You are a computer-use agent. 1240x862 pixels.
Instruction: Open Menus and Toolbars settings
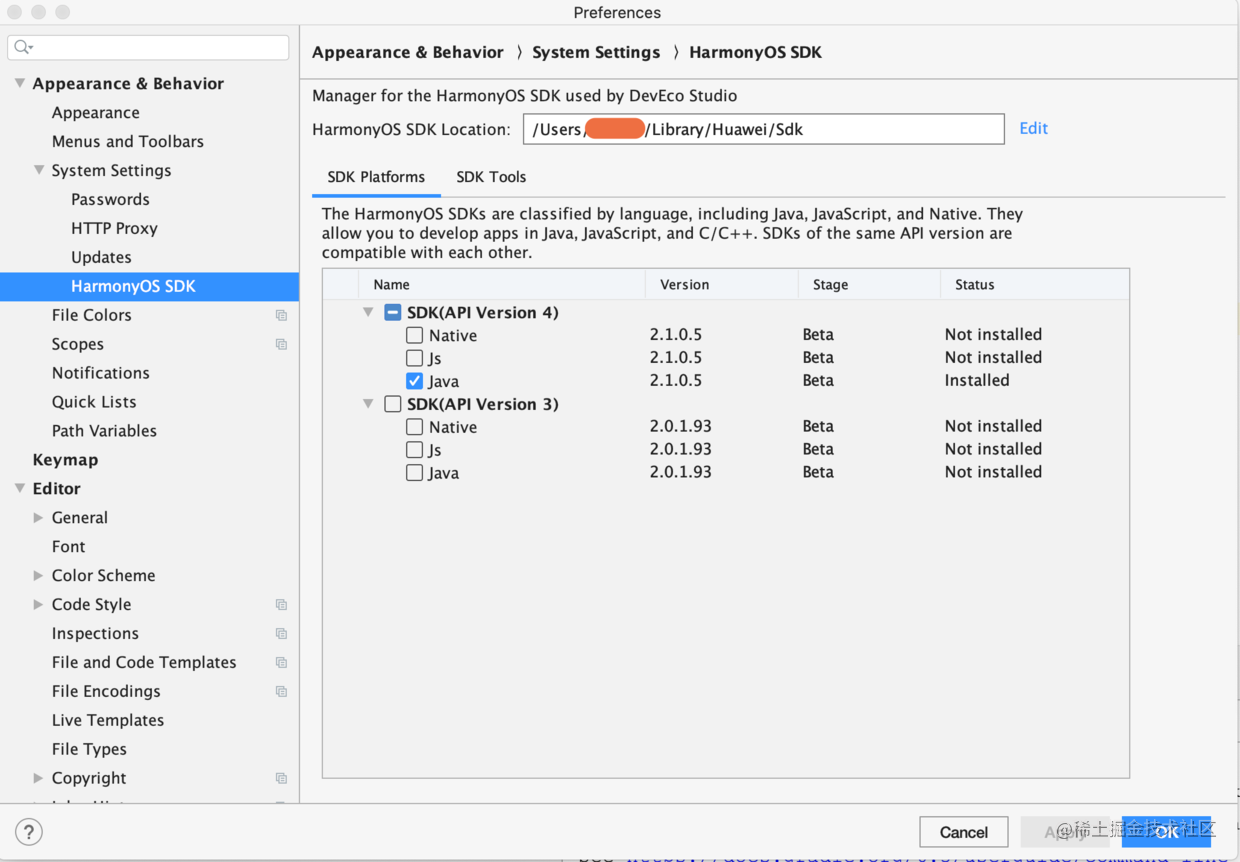(128, 142)
